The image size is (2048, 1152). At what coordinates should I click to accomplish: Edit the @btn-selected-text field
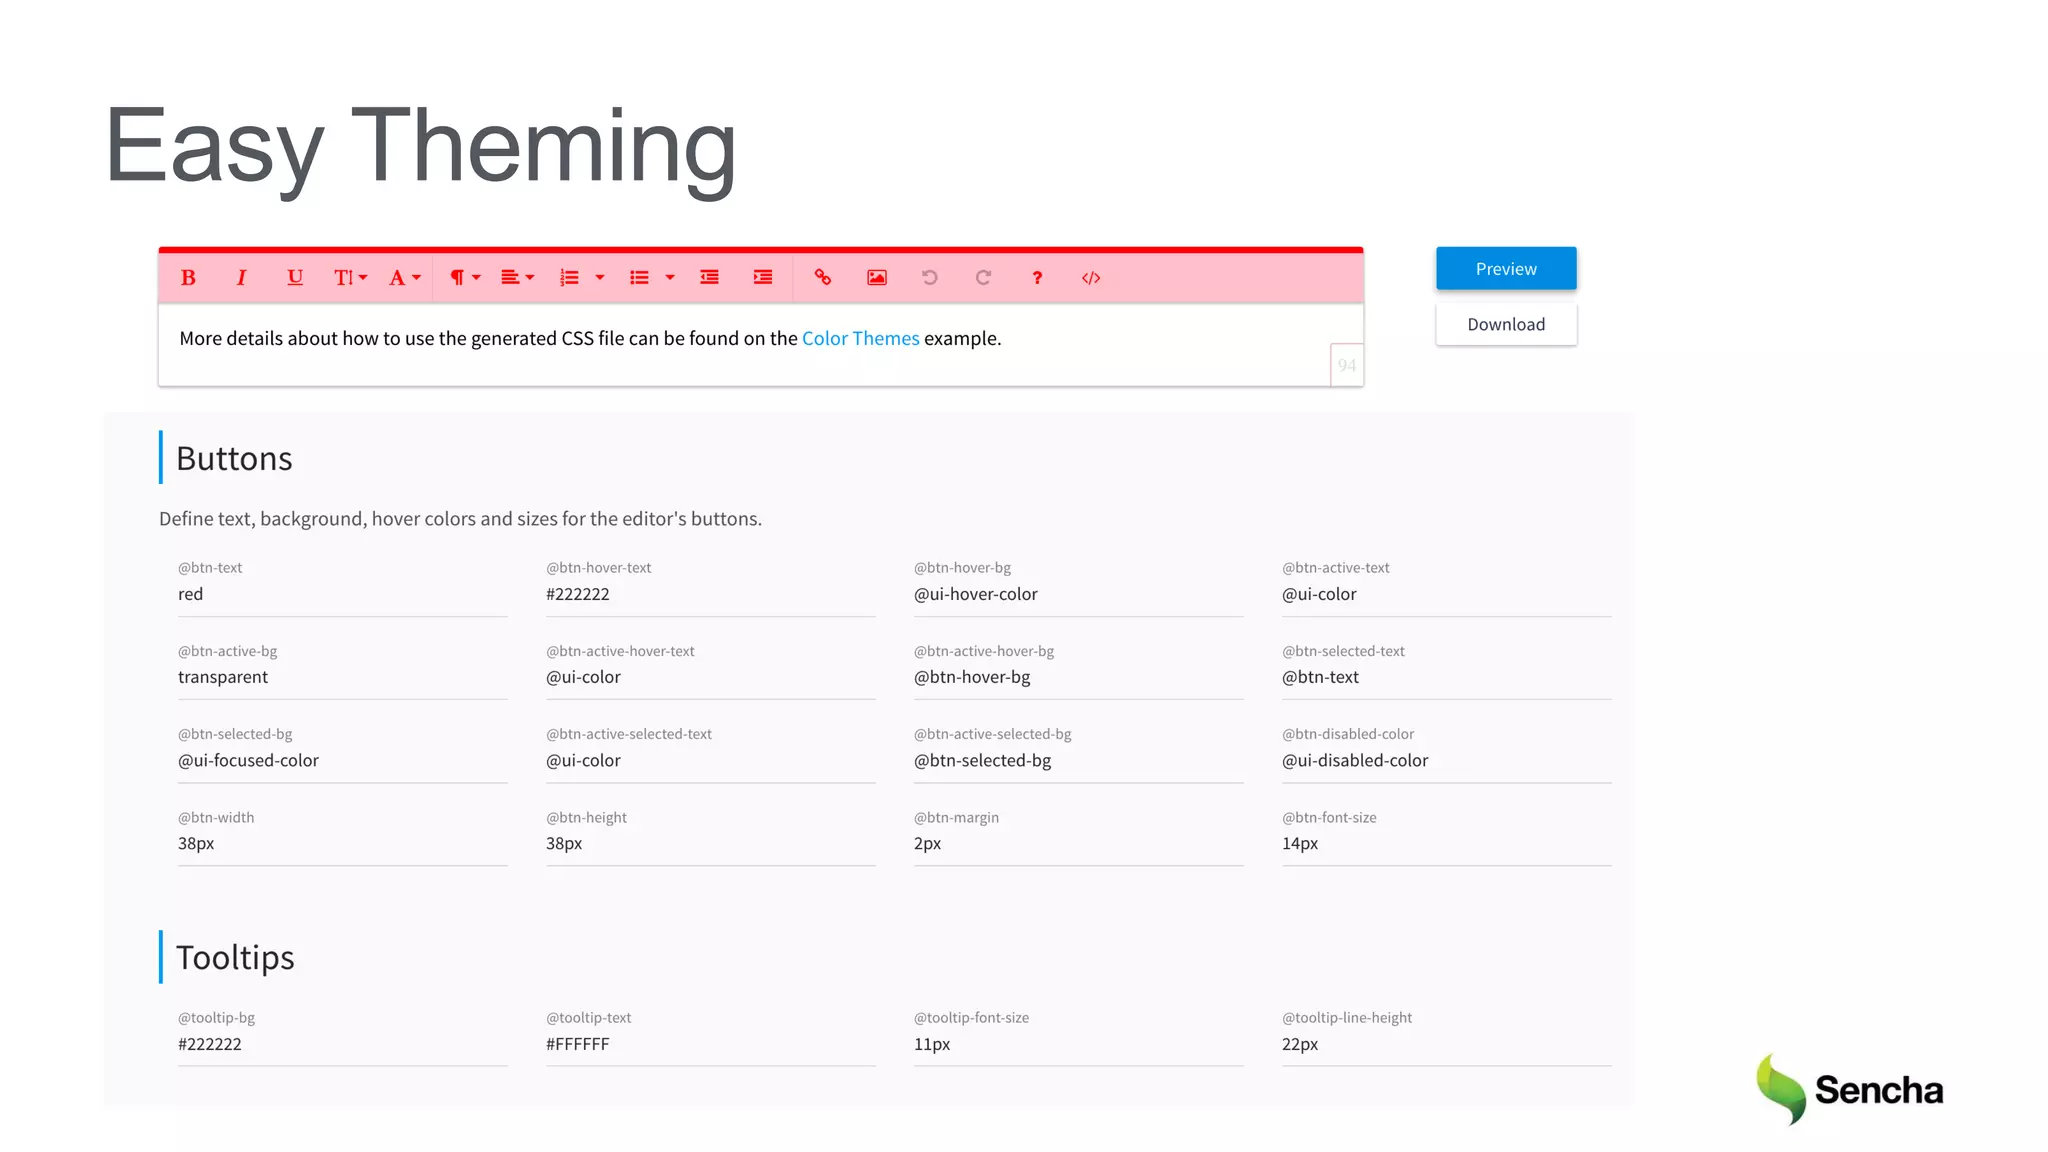click(x=1447, y=677)
